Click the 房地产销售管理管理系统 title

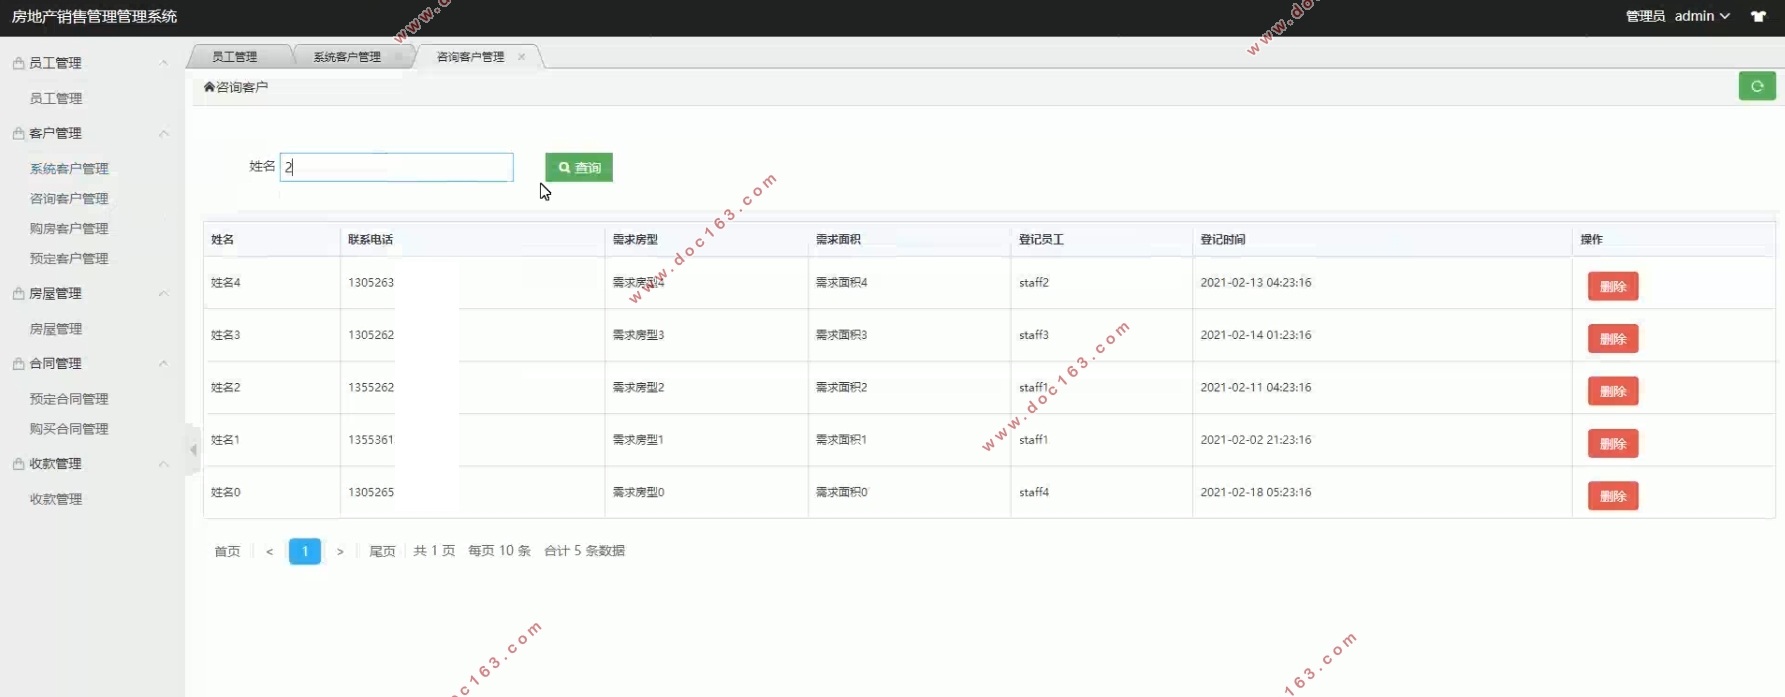tap(94, 17)
